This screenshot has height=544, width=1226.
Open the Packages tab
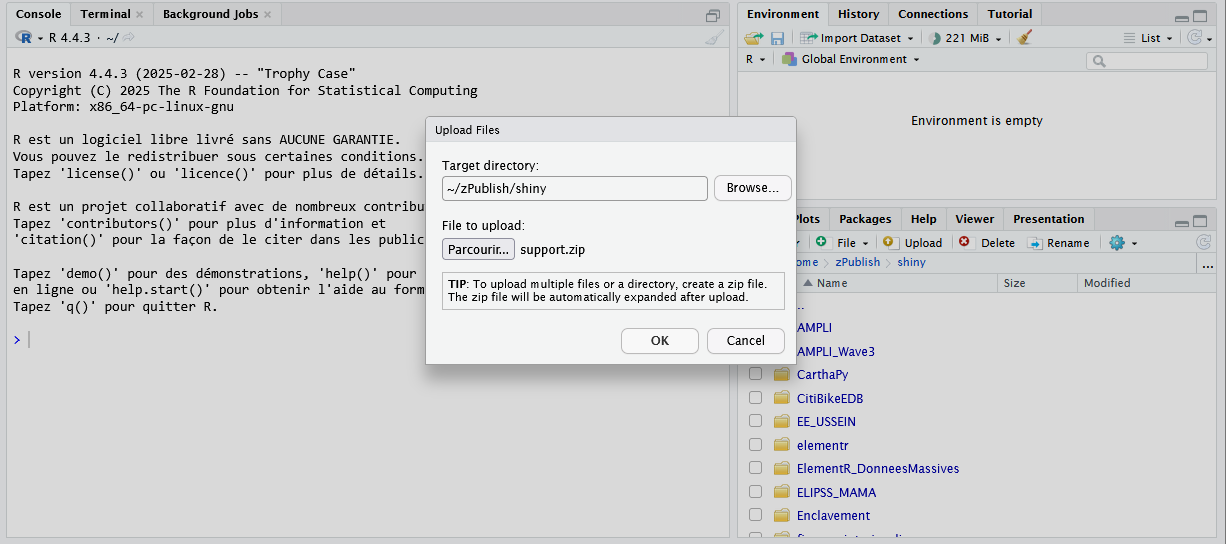(x=865, y=219)
